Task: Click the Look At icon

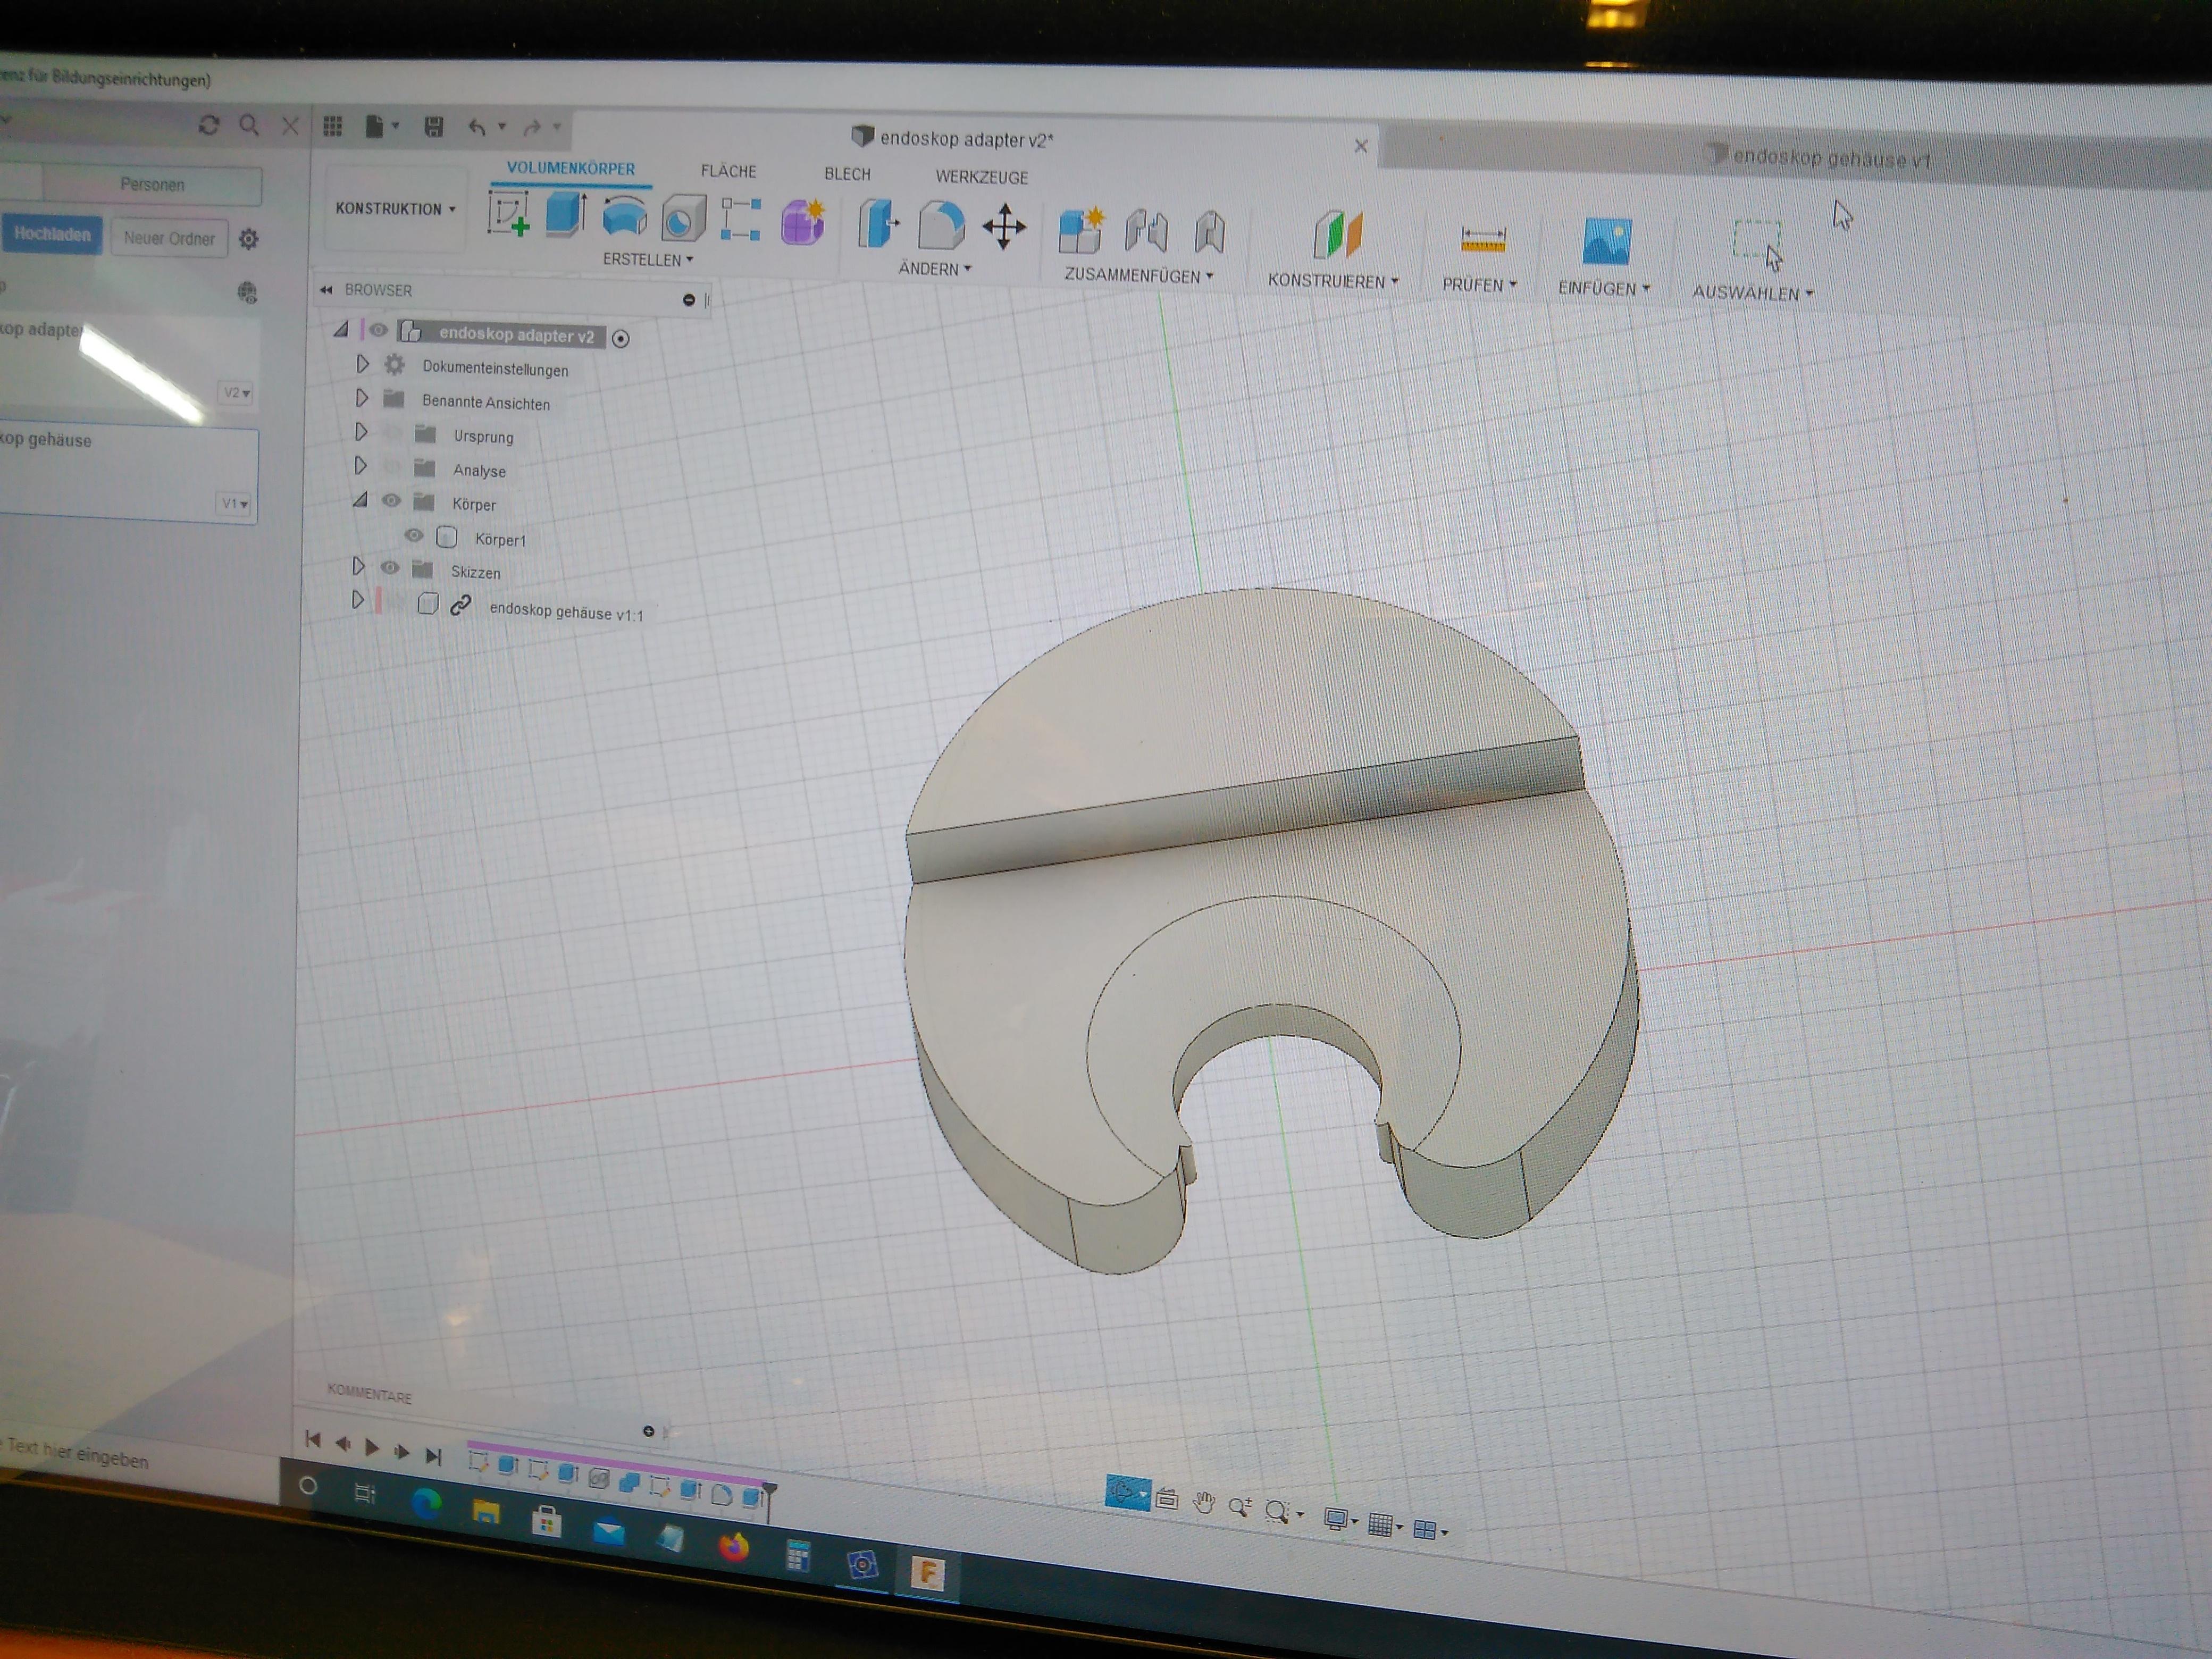Action: point(1166,1498)
